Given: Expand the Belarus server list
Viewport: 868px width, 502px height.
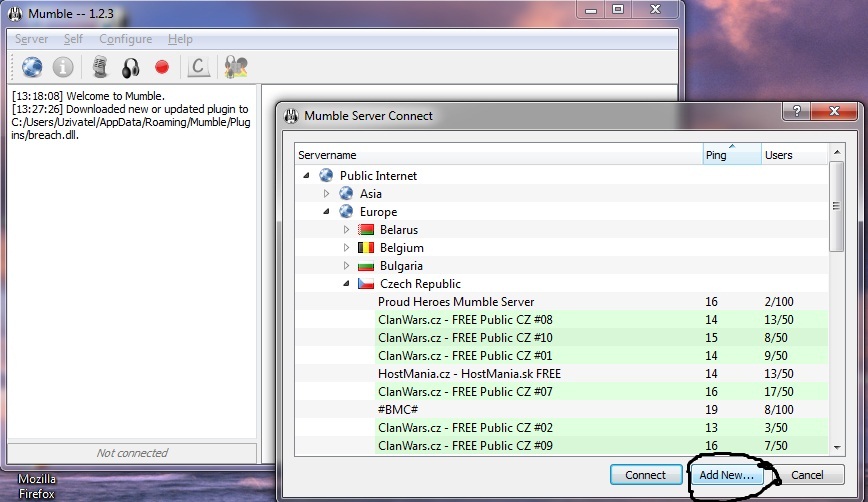Looking at the screenshot, I should tap(346, 229).
